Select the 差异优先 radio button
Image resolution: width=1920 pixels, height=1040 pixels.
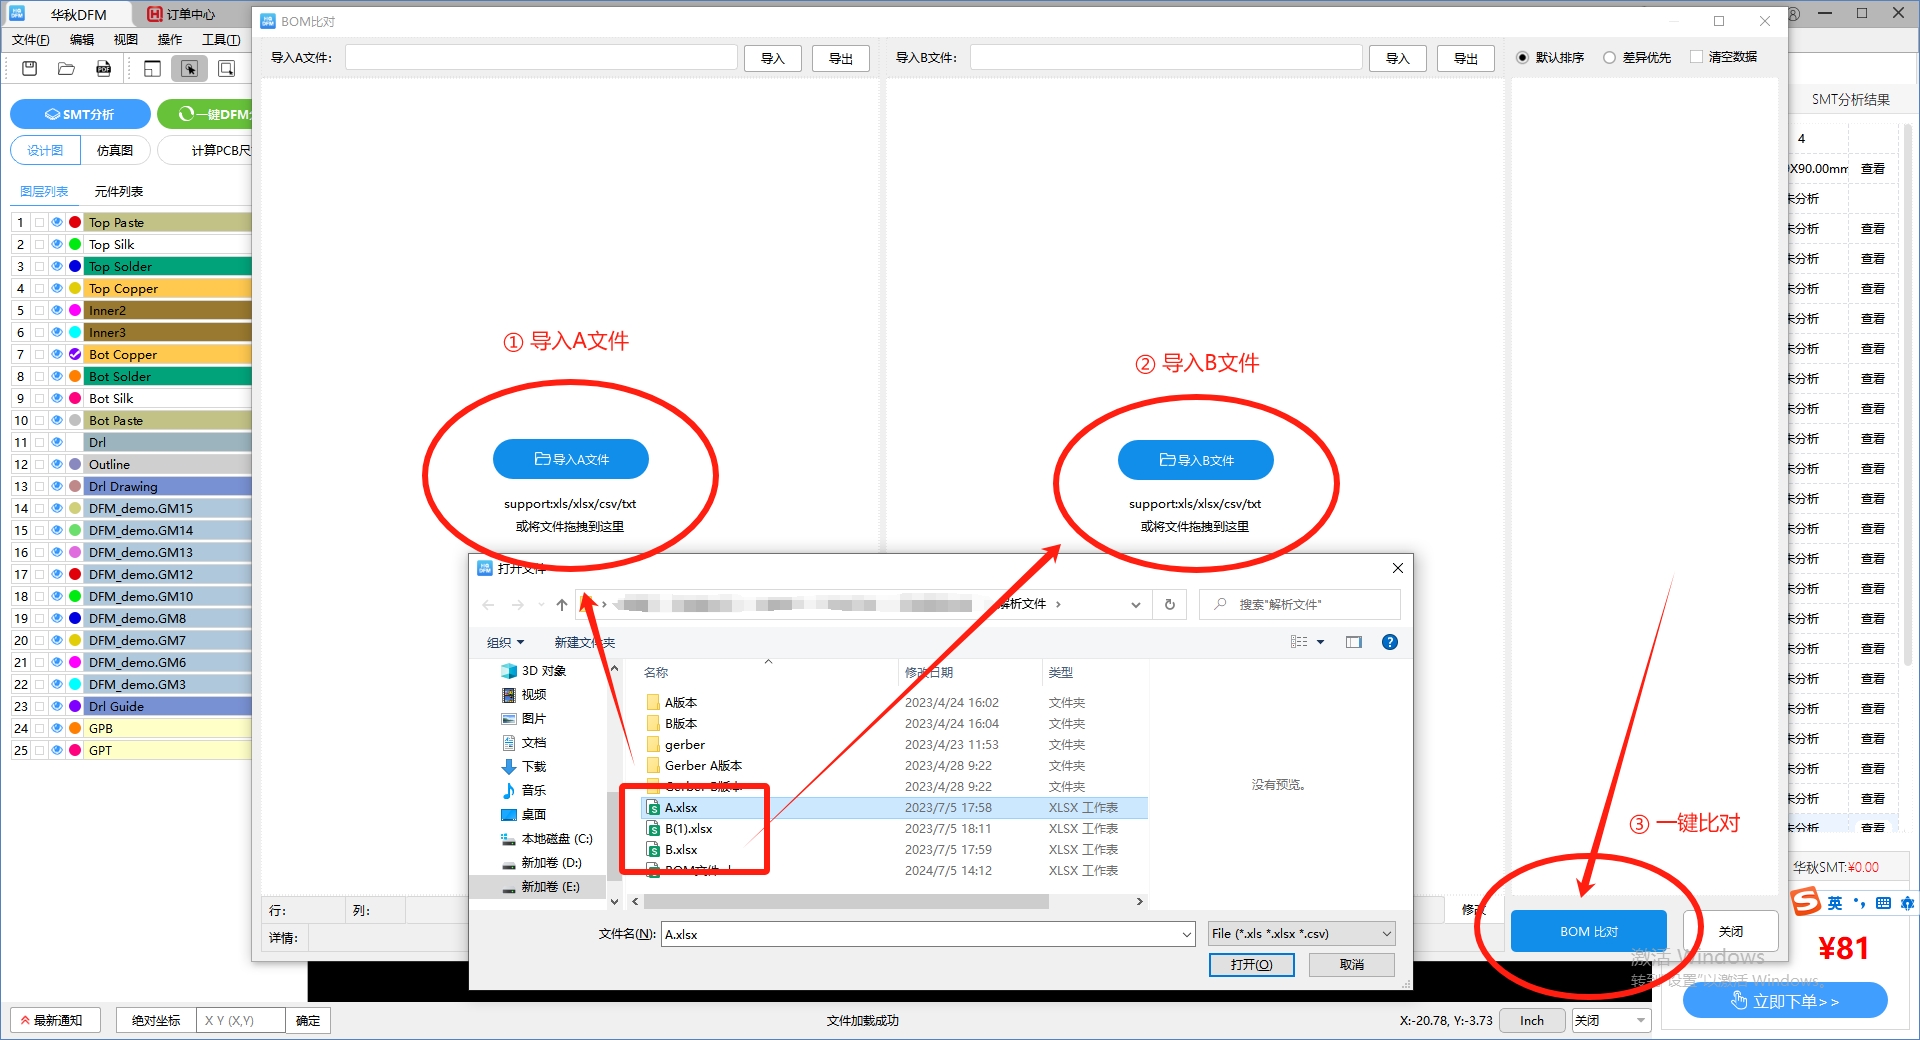point(1609,57)
